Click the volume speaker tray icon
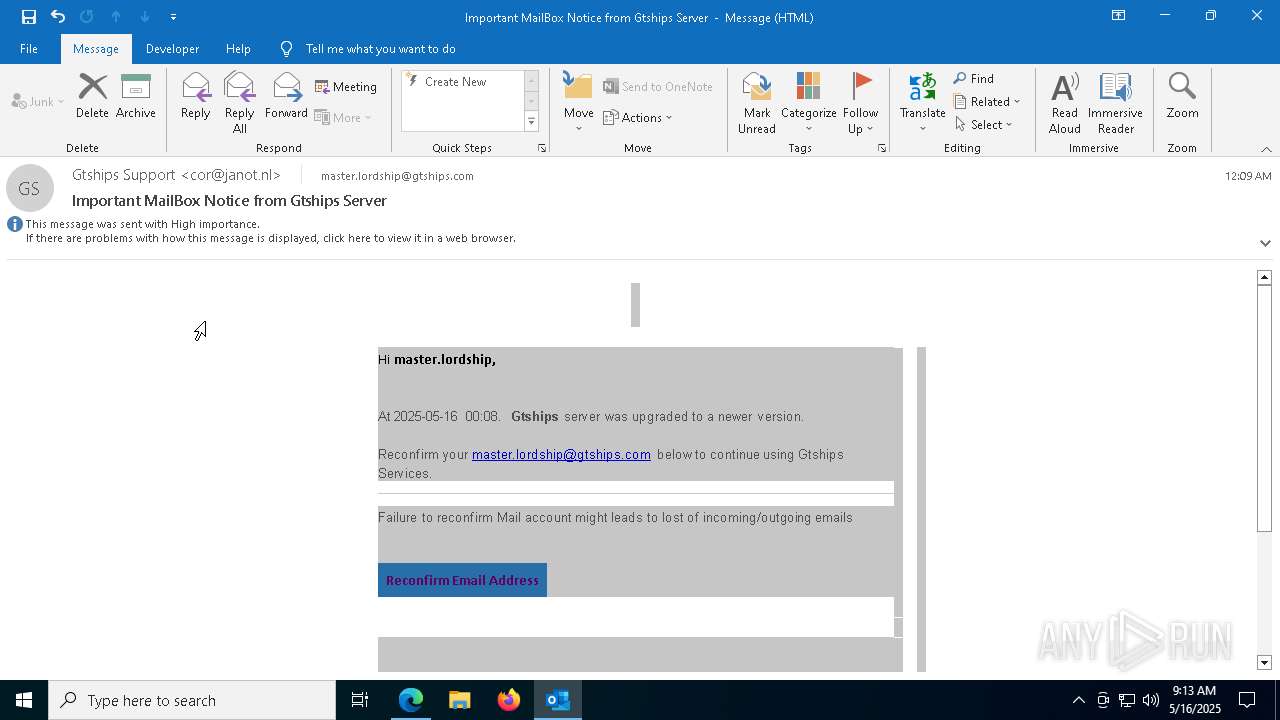 pyautogui.click(x=1151, y=700)
